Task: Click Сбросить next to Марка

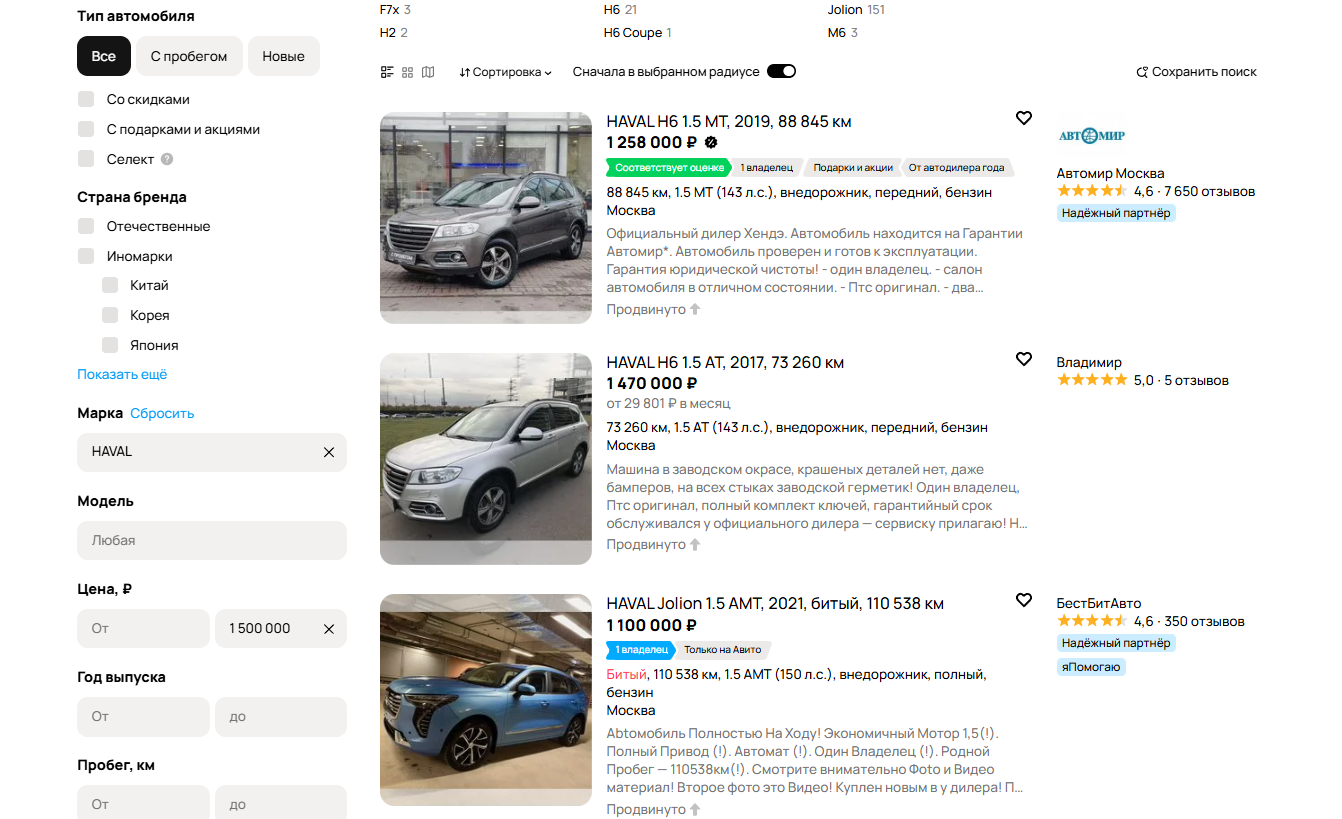Action: tap(162, 413)
